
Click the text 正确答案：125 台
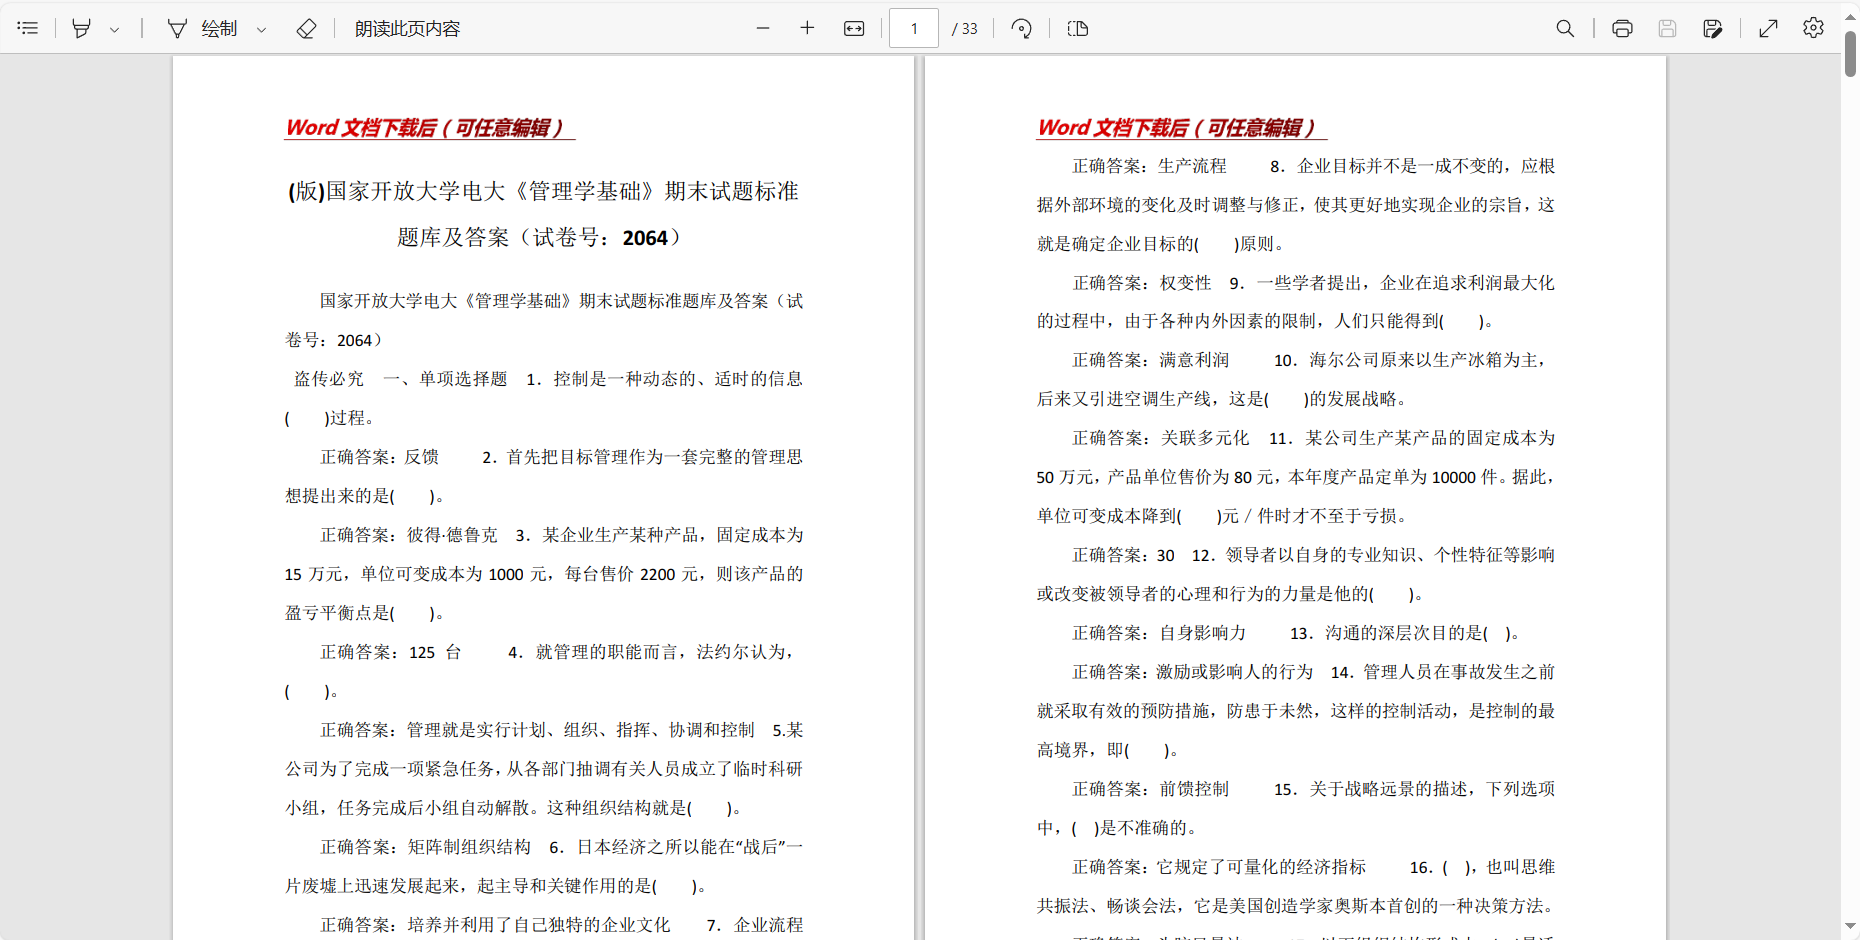point(390,652)
